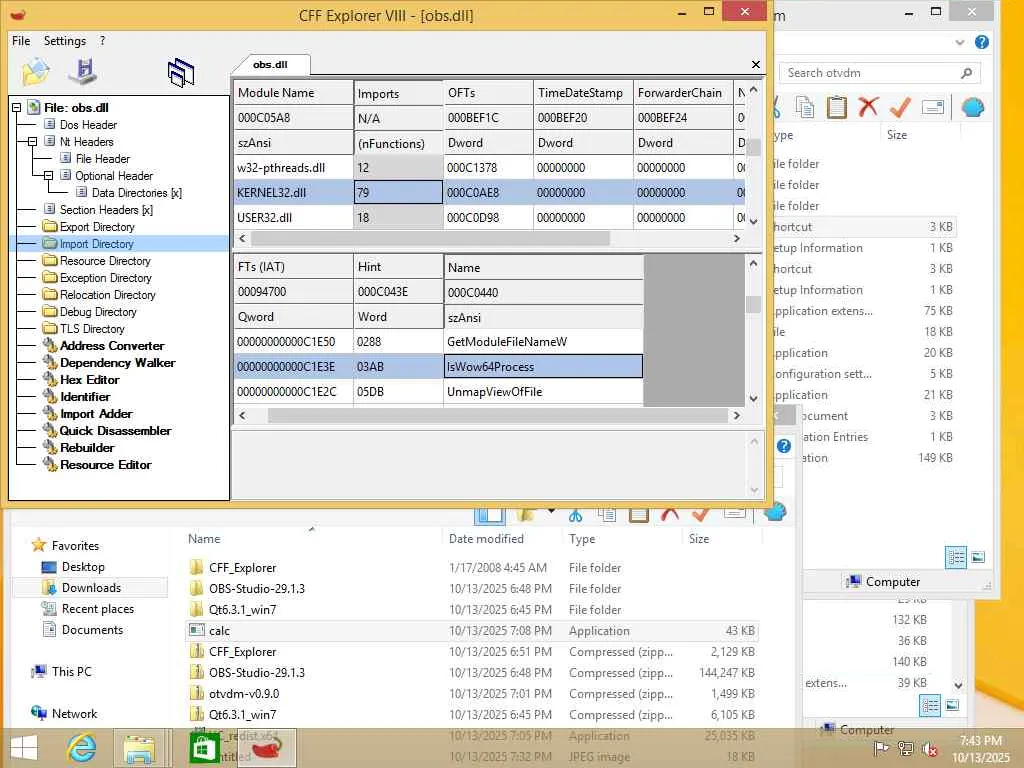Click the KERNEL32.dll module name cell
Screen dimensions: 1024x768
293,193
